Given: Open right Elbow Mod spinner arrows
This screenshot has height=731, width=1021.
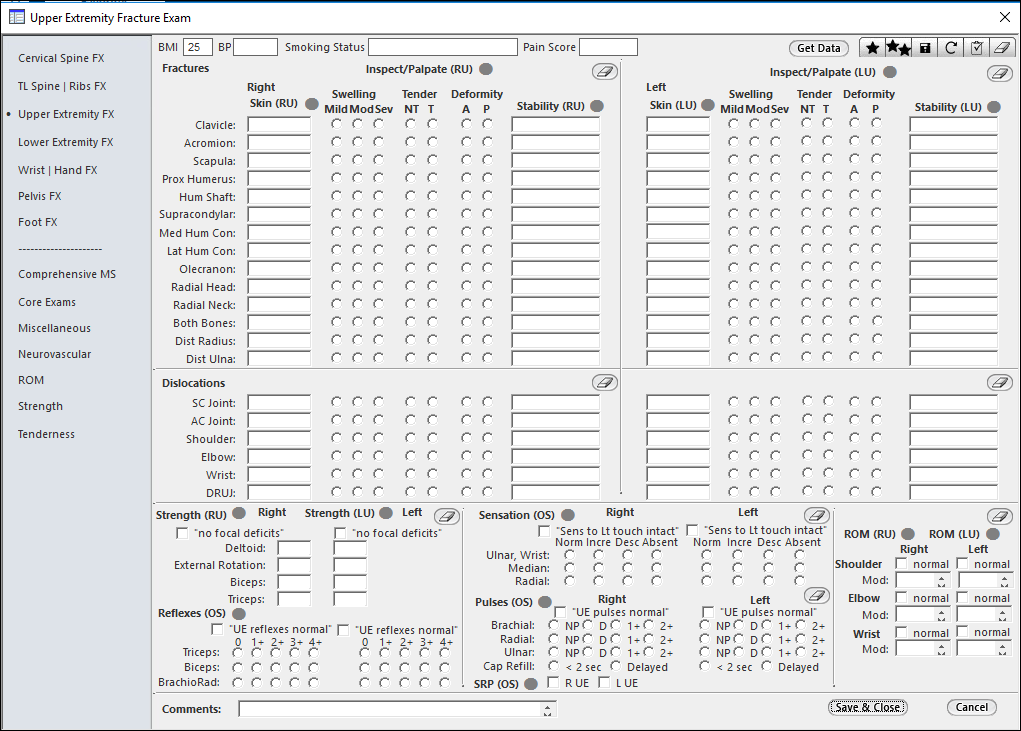Looking at the screenshot, I should click(942, 614).
